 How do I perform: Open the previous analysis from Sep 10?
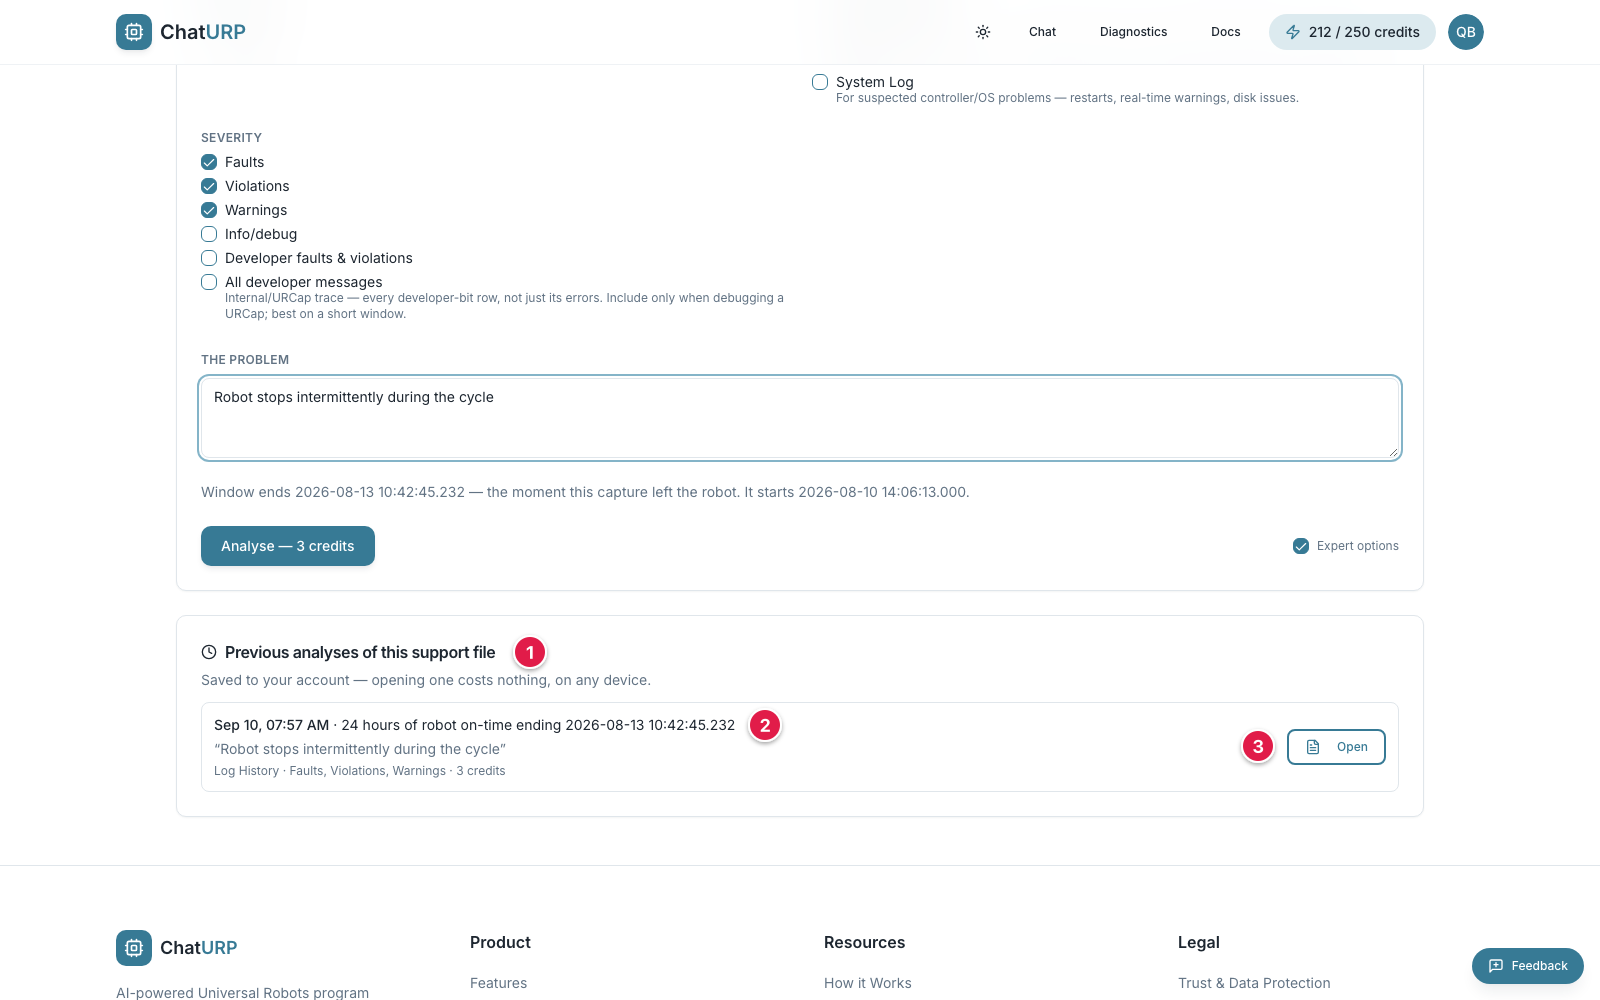tap(1336, 747)
